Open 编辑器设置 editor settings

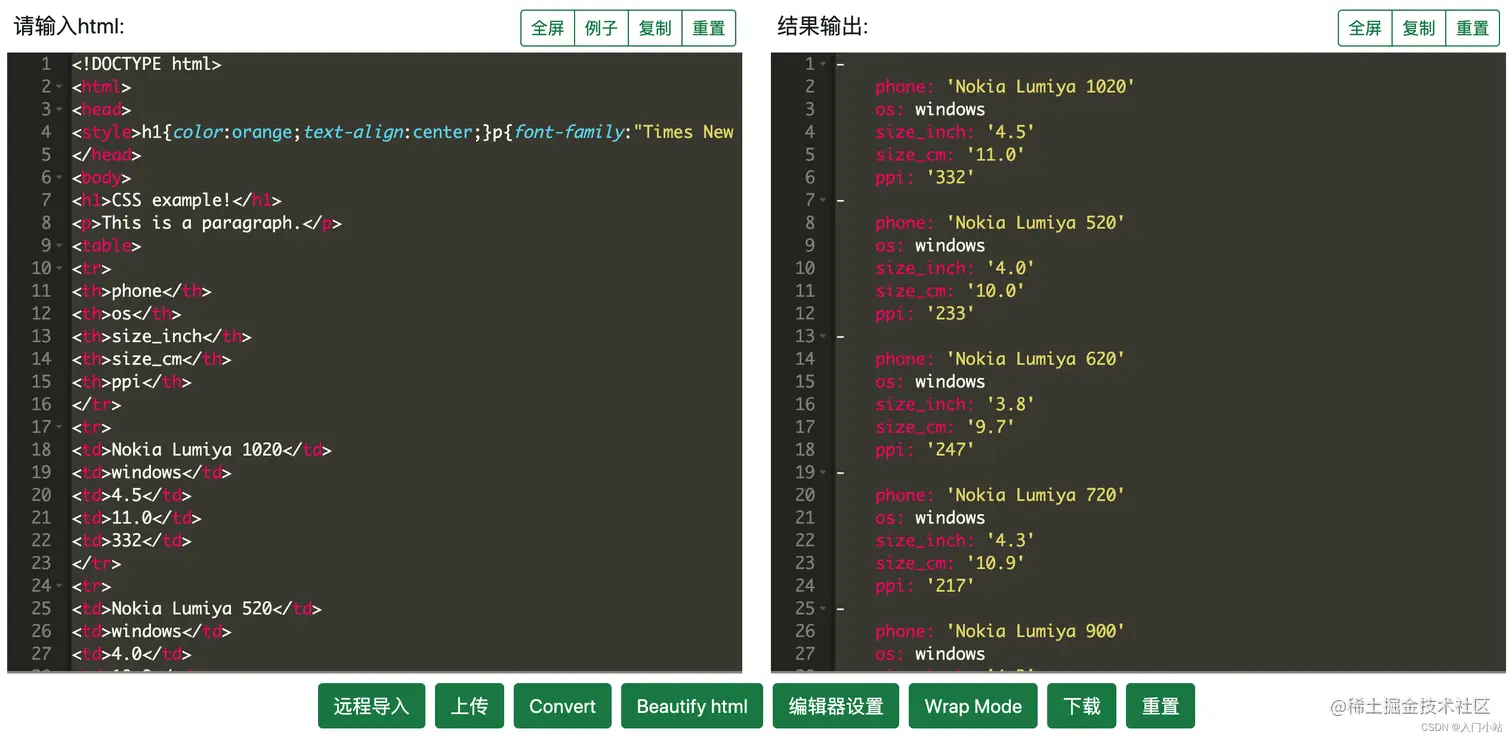(836, 706)
